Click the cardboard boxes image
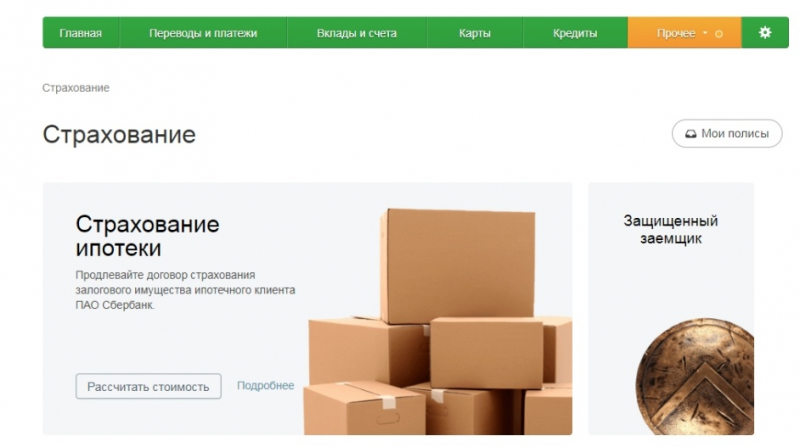Screen dimensions: 800x447 438,321
